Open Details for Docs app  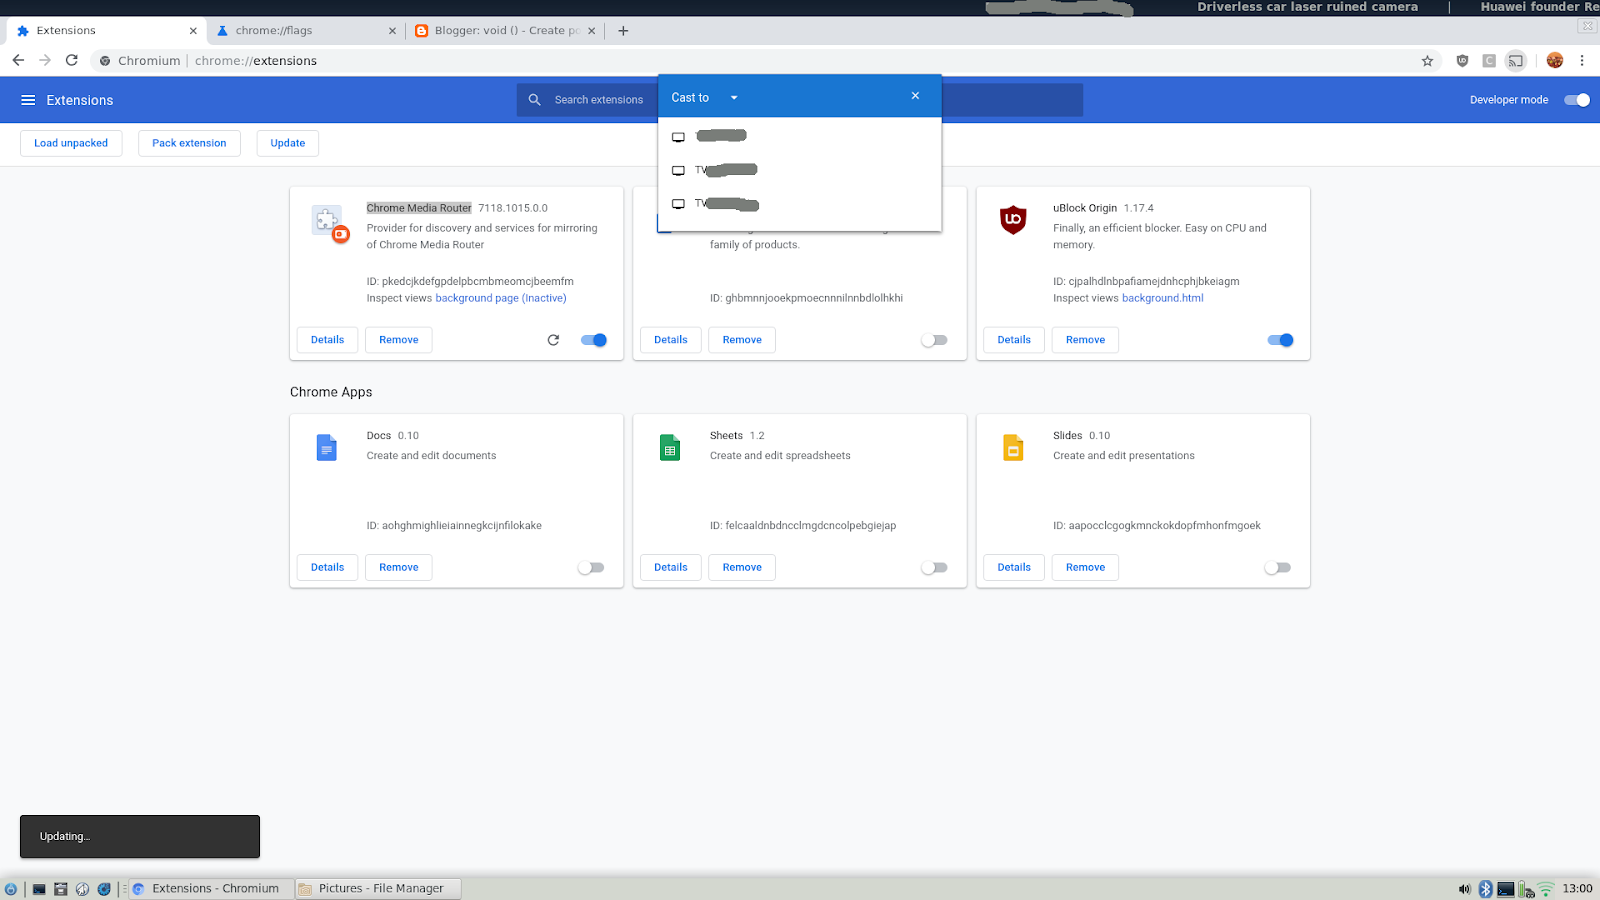coord(327,568)
